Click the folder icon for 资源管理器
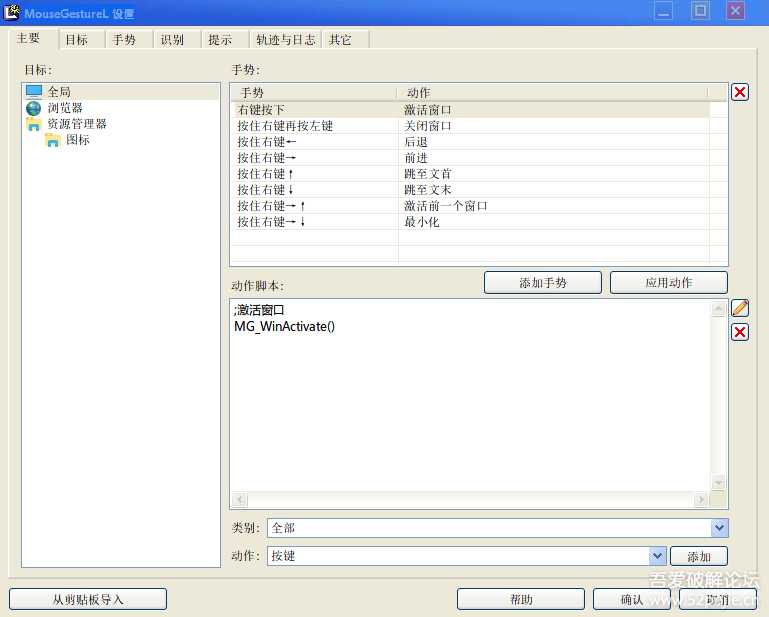Image resolution: width=769 pixels, height=617 pixels. pyautogui.click(x=33, y=124)
